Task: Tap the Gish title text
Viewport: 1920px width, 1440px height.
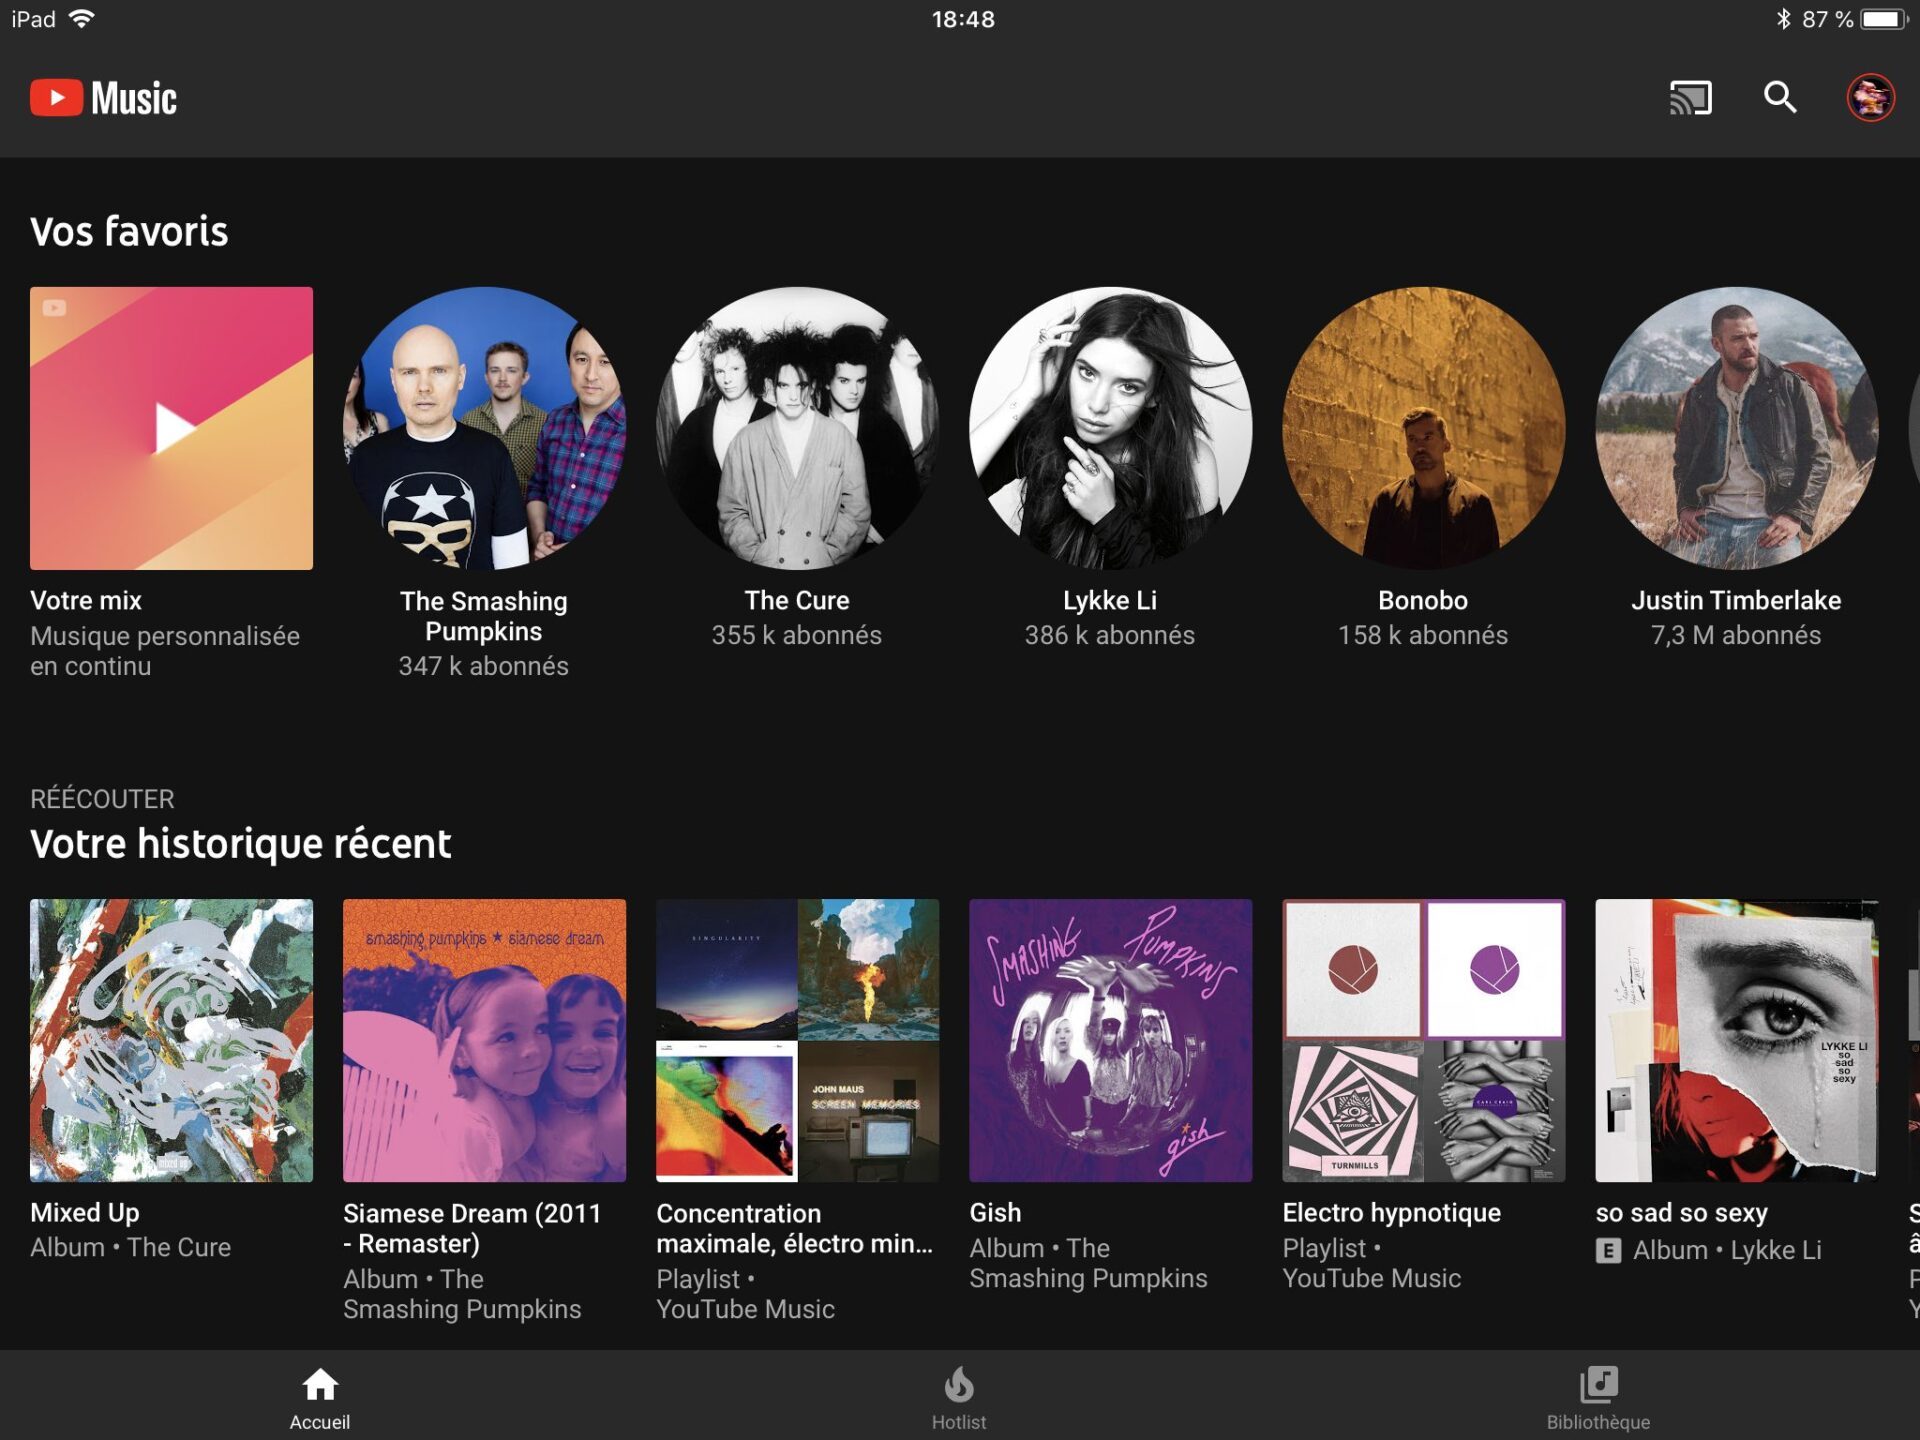Action: click(x=995, y=1213)
